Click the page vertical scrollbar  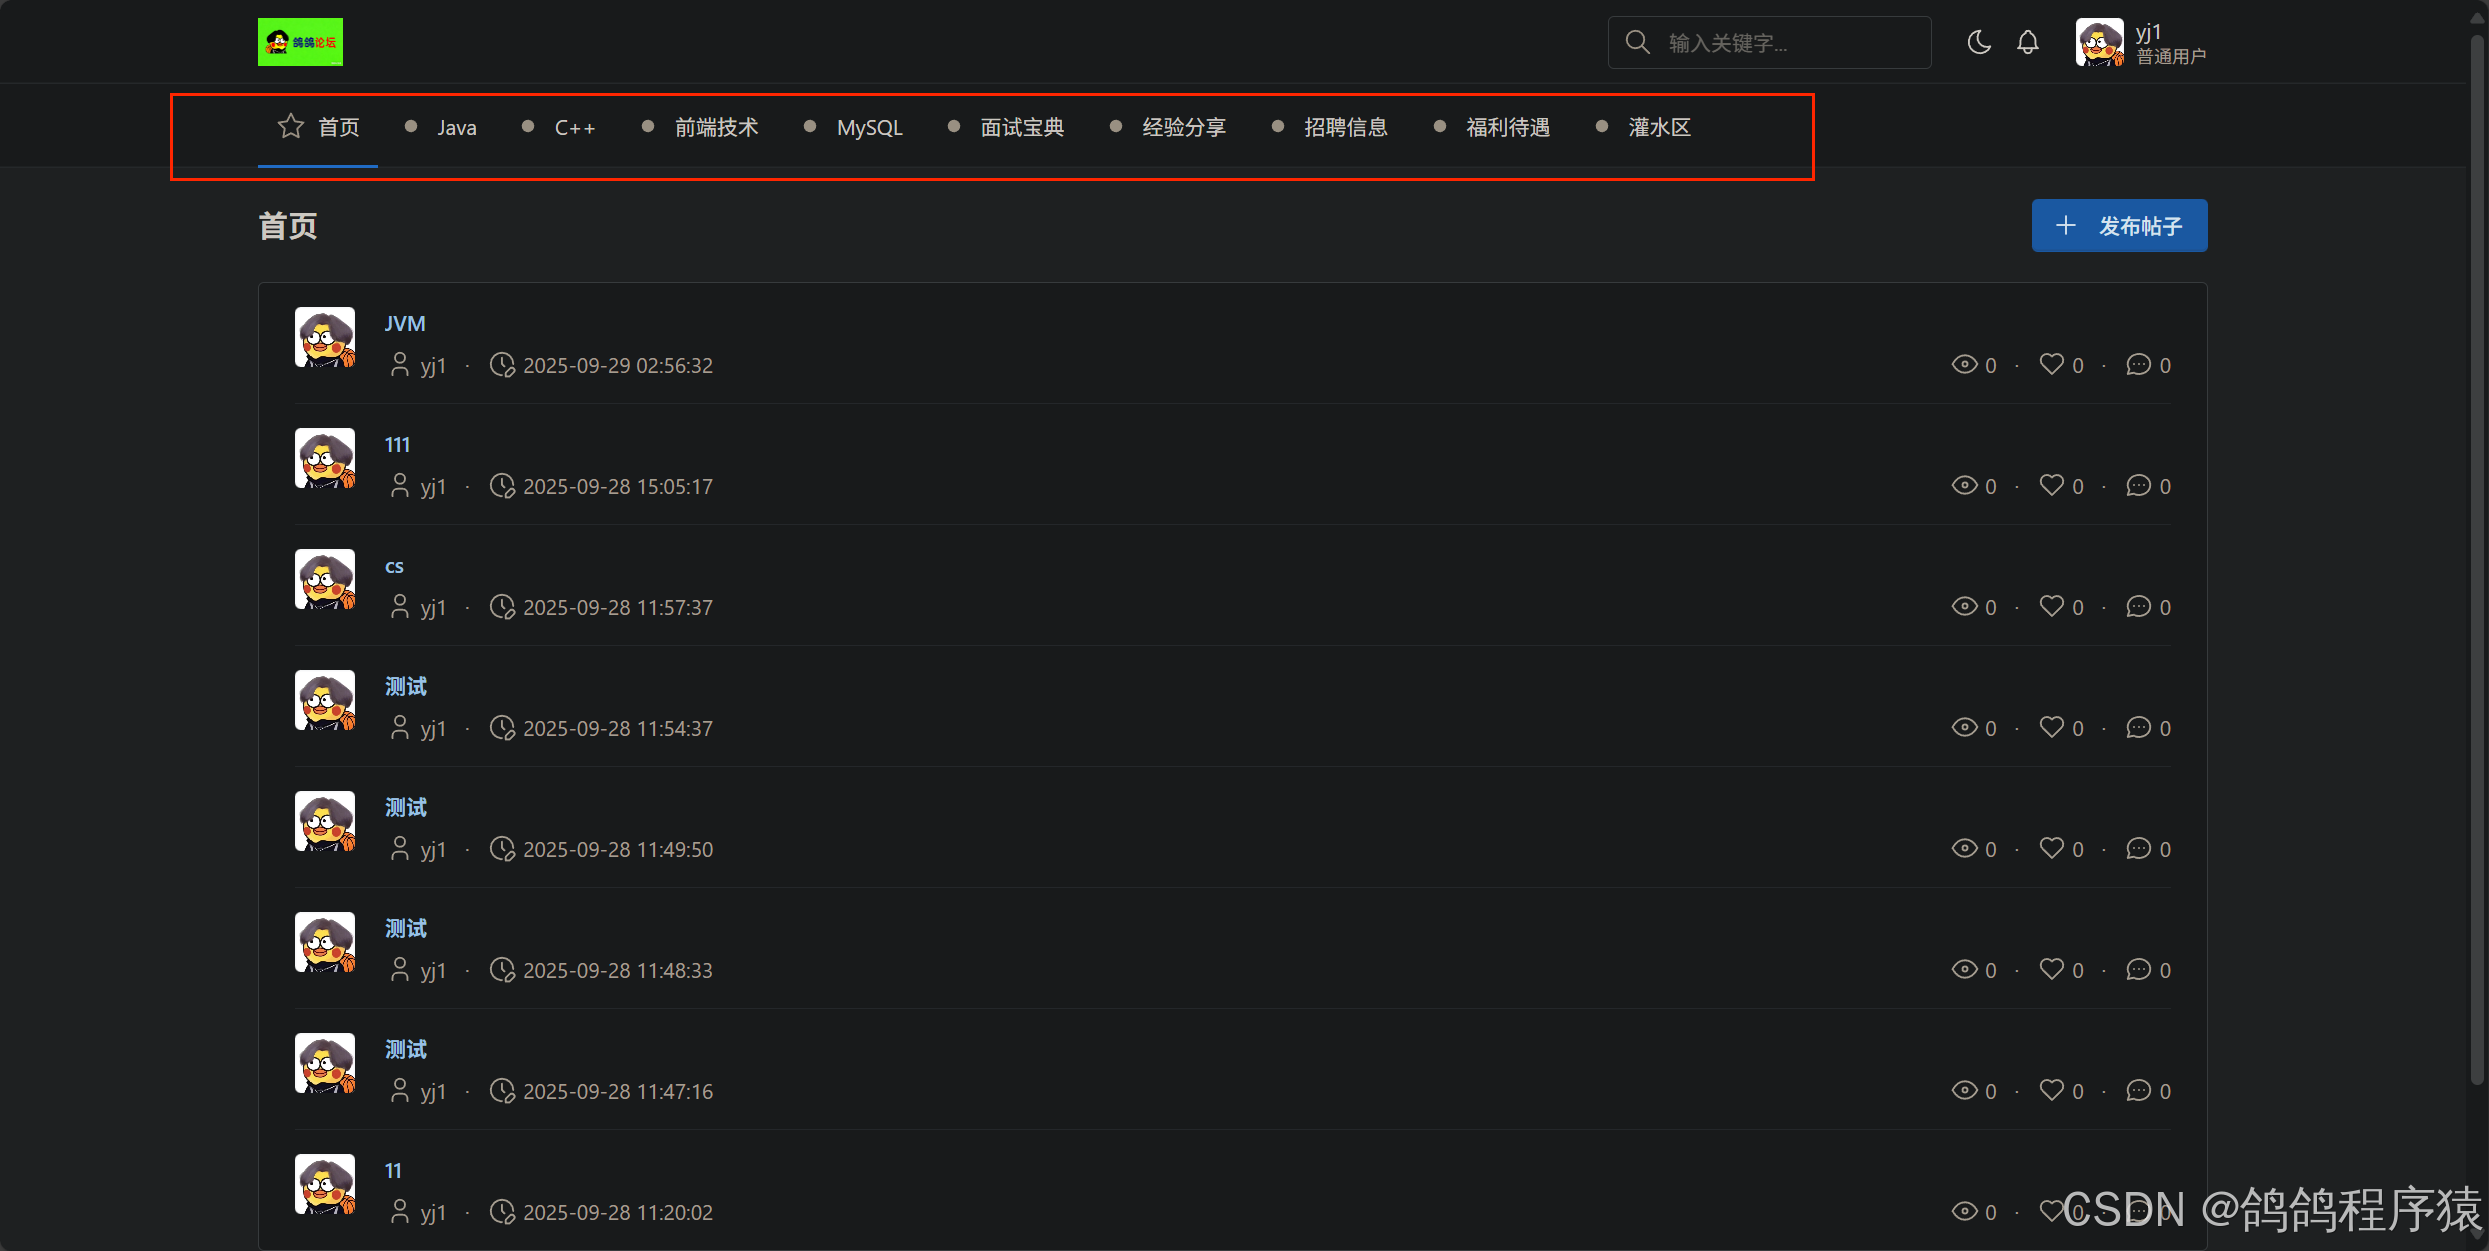pyautogui.click(x=2477, y=560)
